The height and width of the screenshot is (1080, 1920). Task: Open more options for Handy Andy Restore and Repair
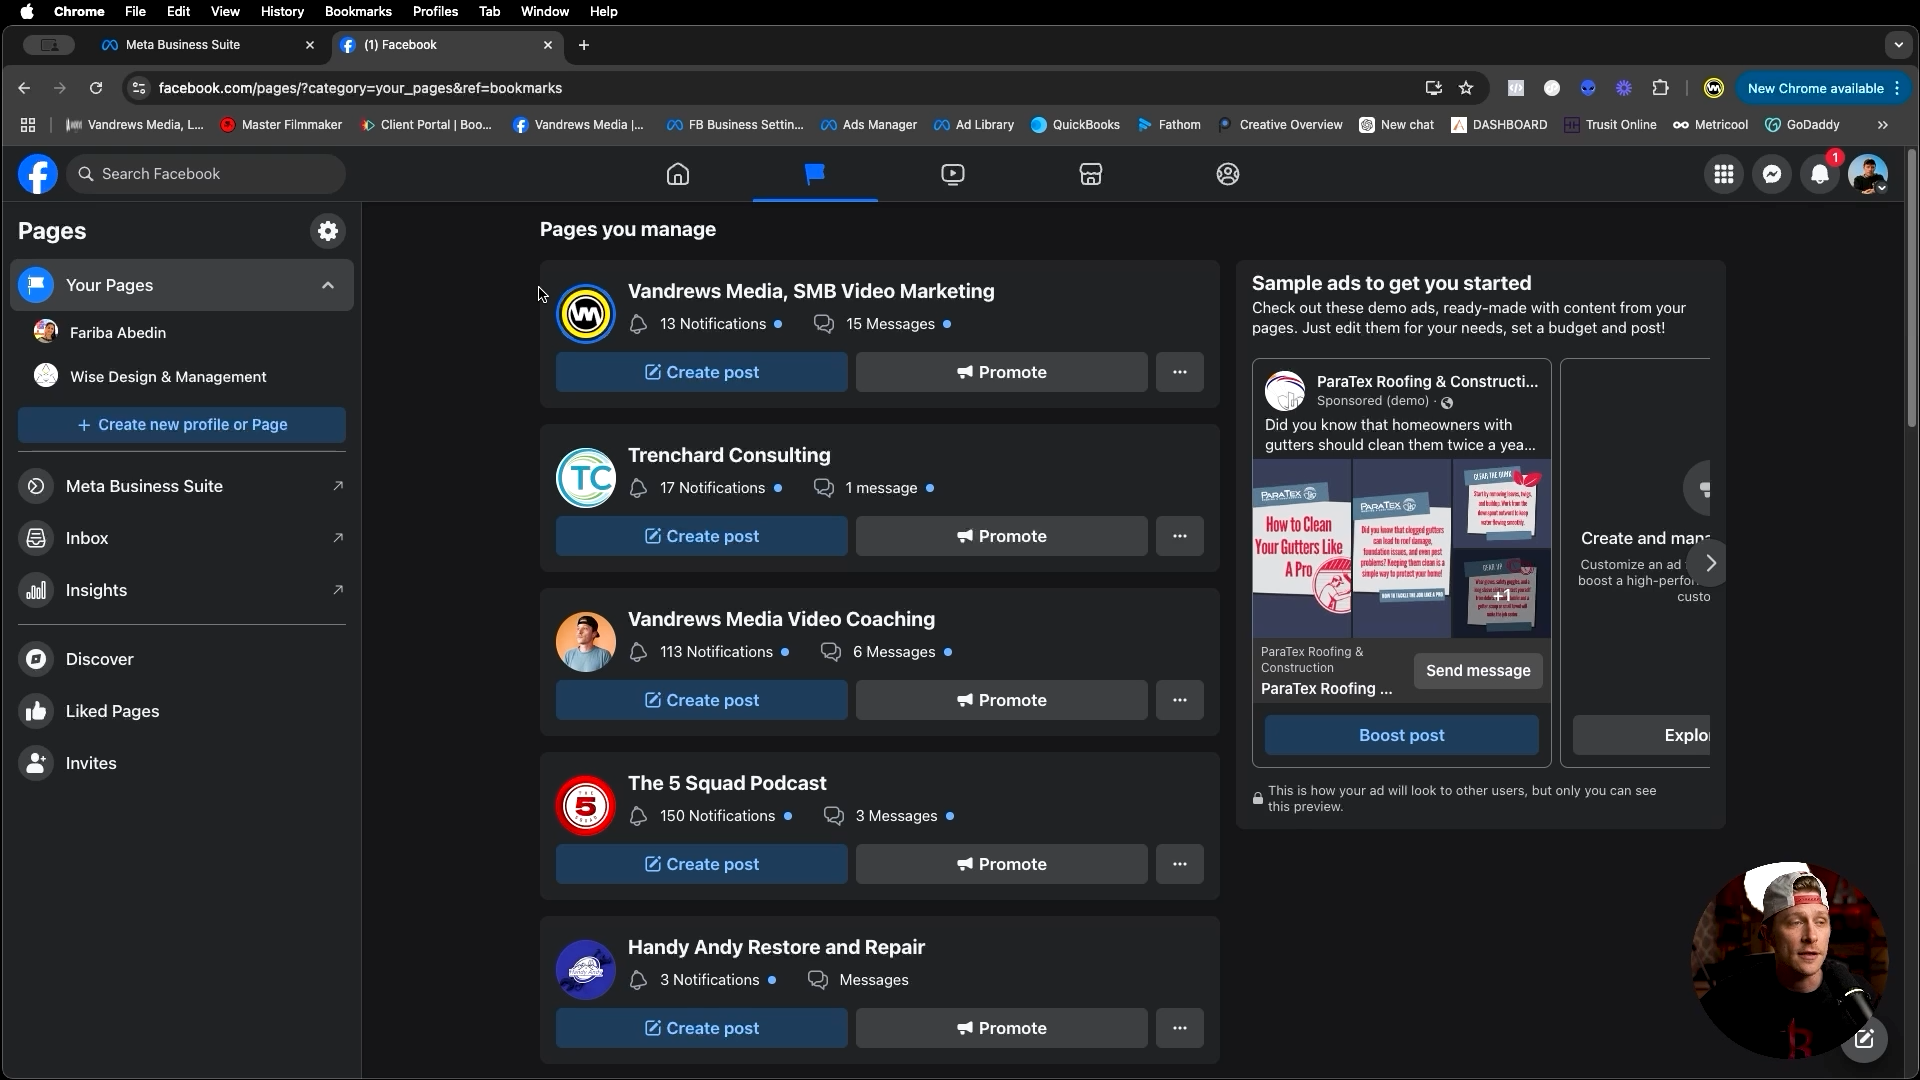[x=1180, y=1028]
